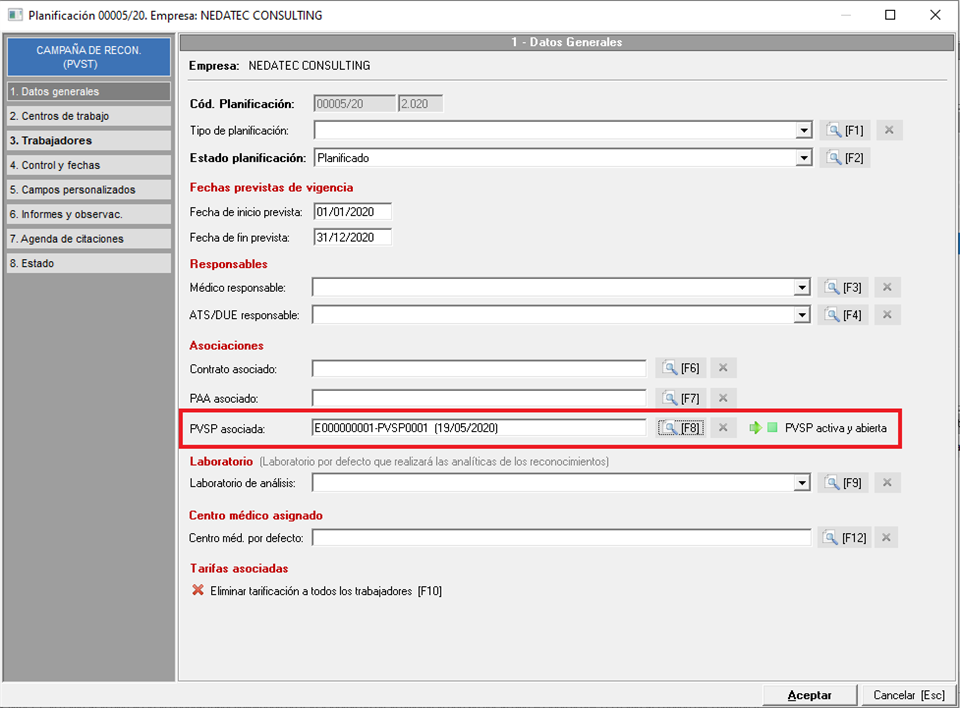Click Cancelar [Esc] button
The image size is (960, 708).
tap(907, 695)
